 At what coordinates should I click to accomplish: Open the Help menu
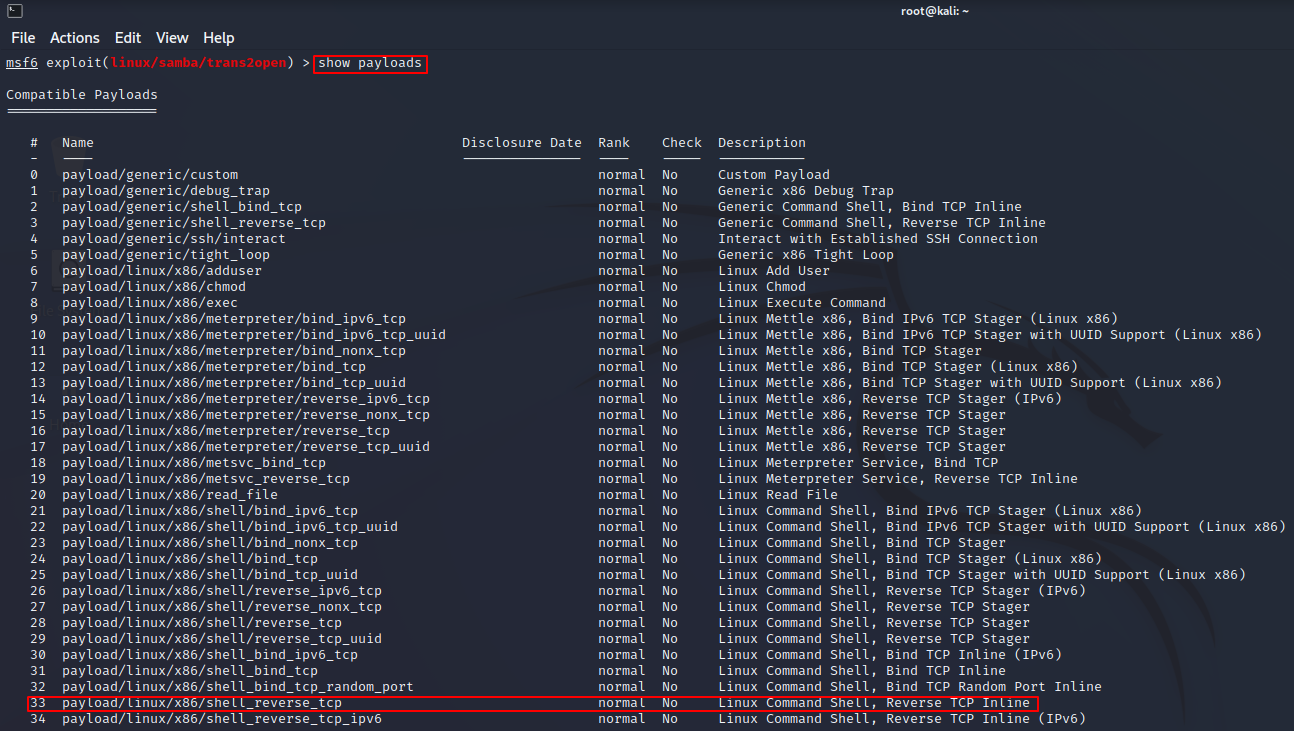218,38
